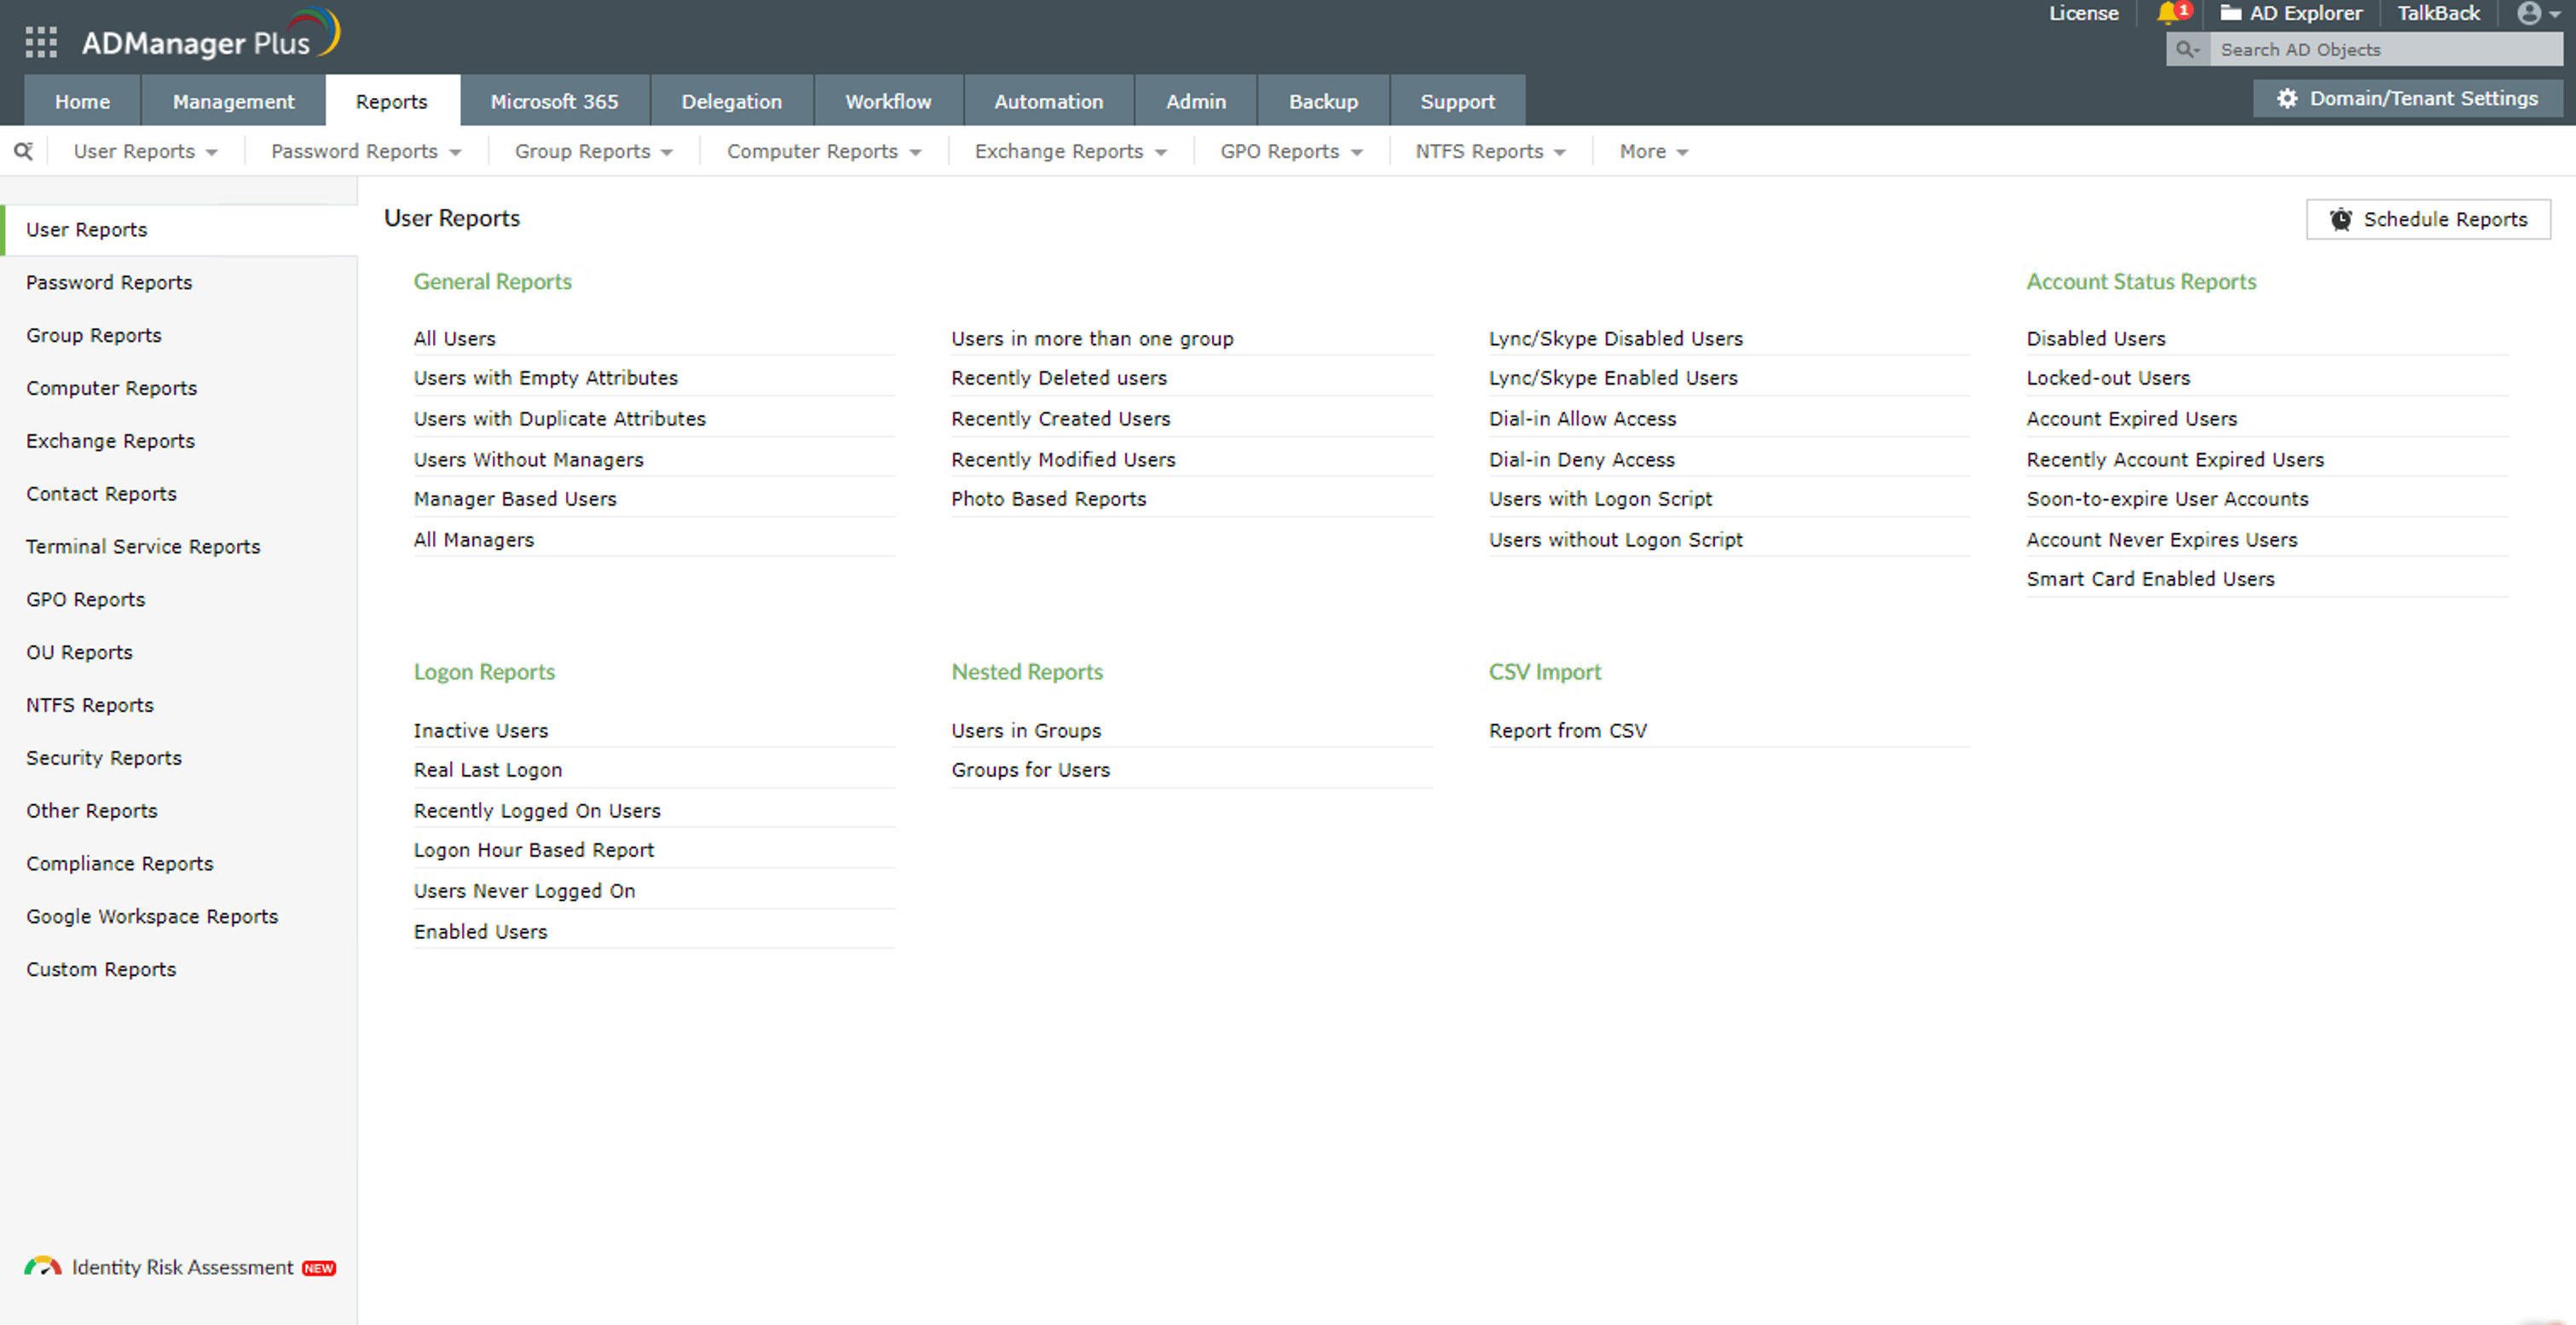
Task: Expand Password Reports dropdown
Action: click(366, 151)
